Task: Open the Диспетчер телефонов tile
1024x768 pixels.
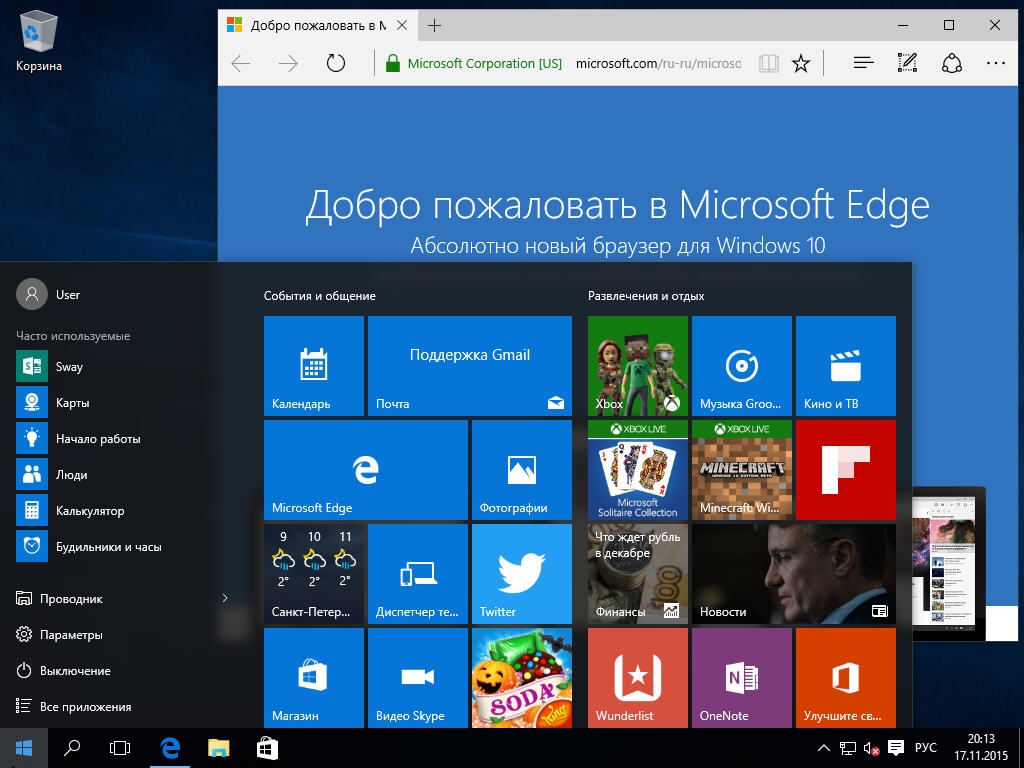Action: 418,573
